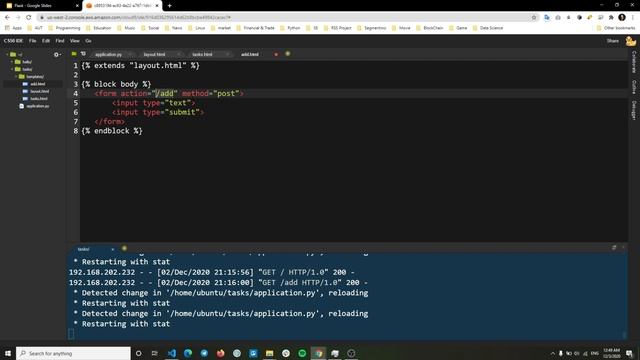Open the Google Translate extension icon
This screenshot has width=640, height=360.
(x=547, y=18)
